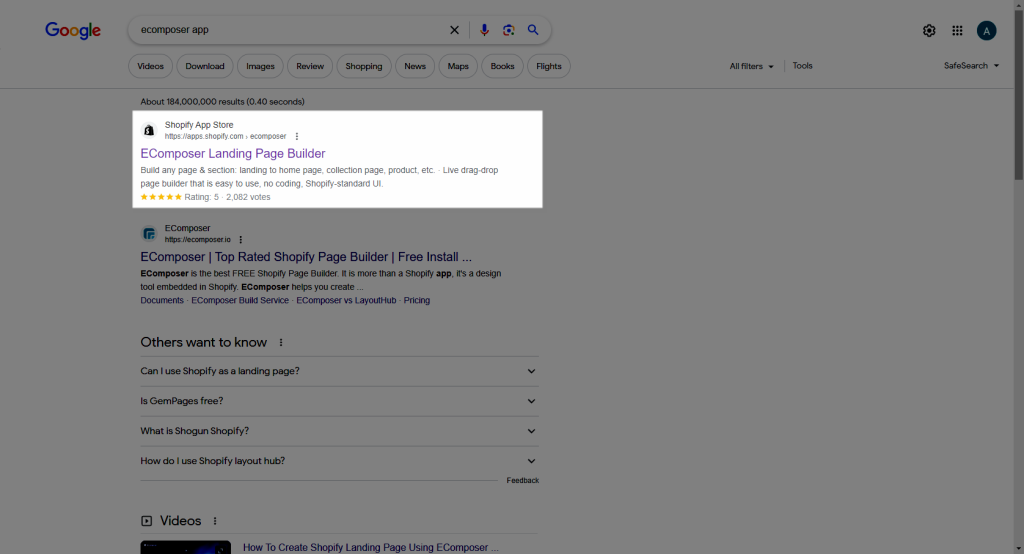
Task: Expand 'Can I use Shopify as a landing page?'
Action: (x=340, y=371)
